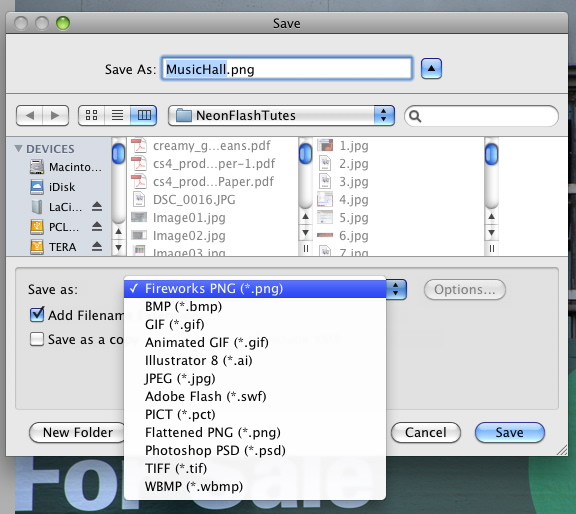This screenshot has width=576, height=514.
Task: Choose WBMP (*.wbmp) format
Action: (255, 486)
